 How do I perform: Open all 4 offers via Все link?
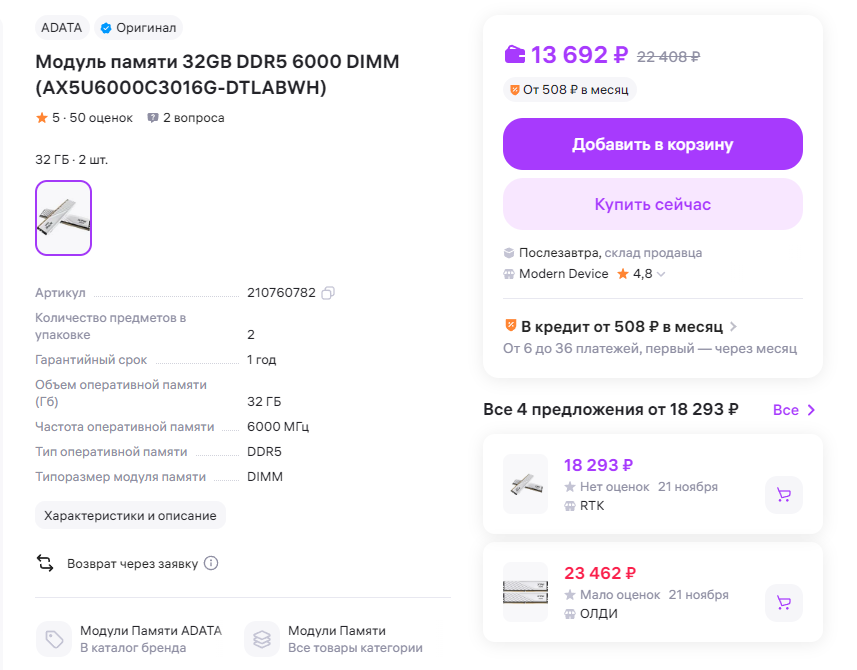pyautogui.click(x=794, y=410)
